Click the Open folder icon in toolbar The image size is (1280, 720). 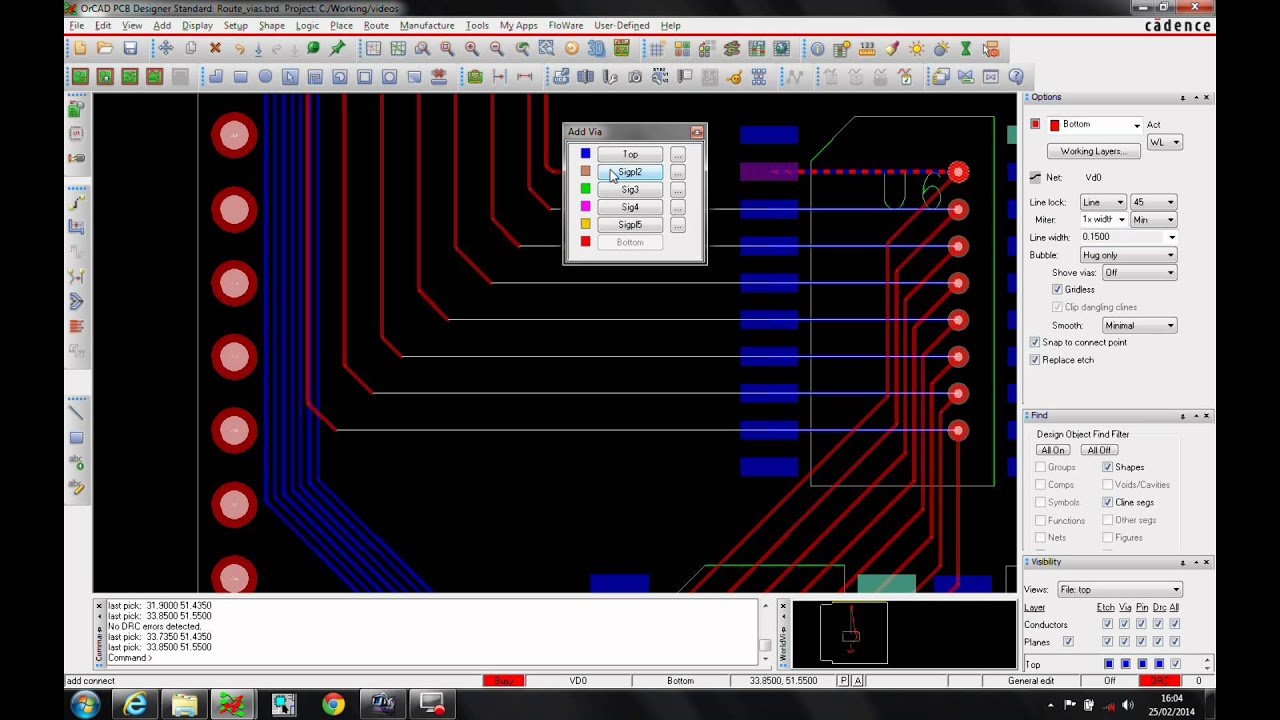[105, 48]
